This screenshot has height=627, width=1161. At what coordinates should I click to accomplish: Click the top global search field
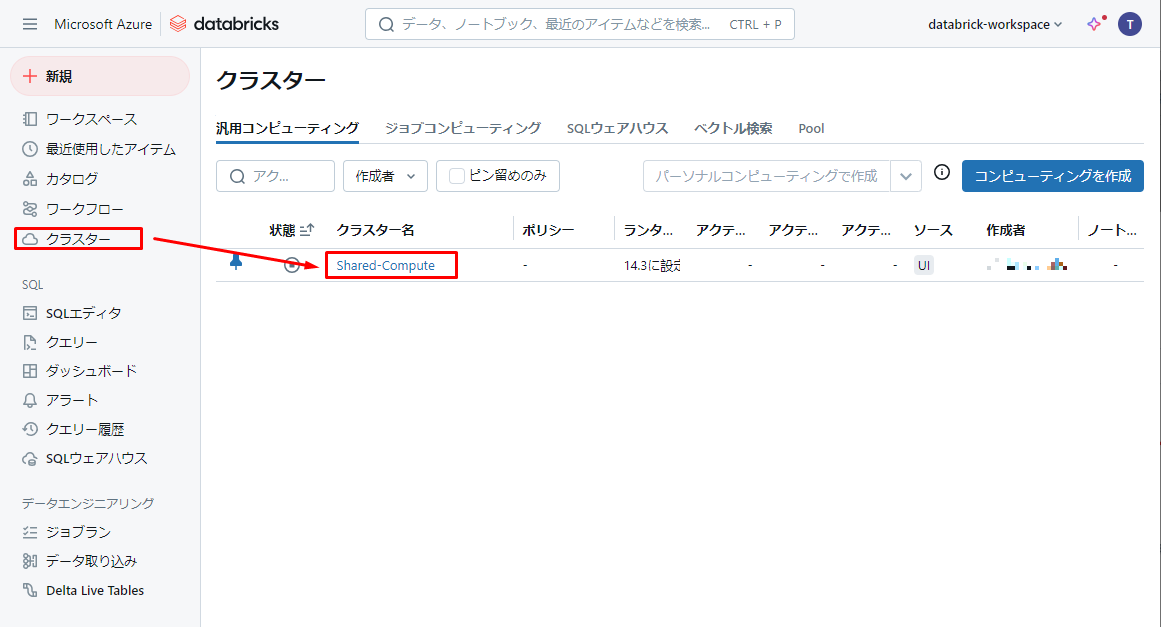point(580,24)
